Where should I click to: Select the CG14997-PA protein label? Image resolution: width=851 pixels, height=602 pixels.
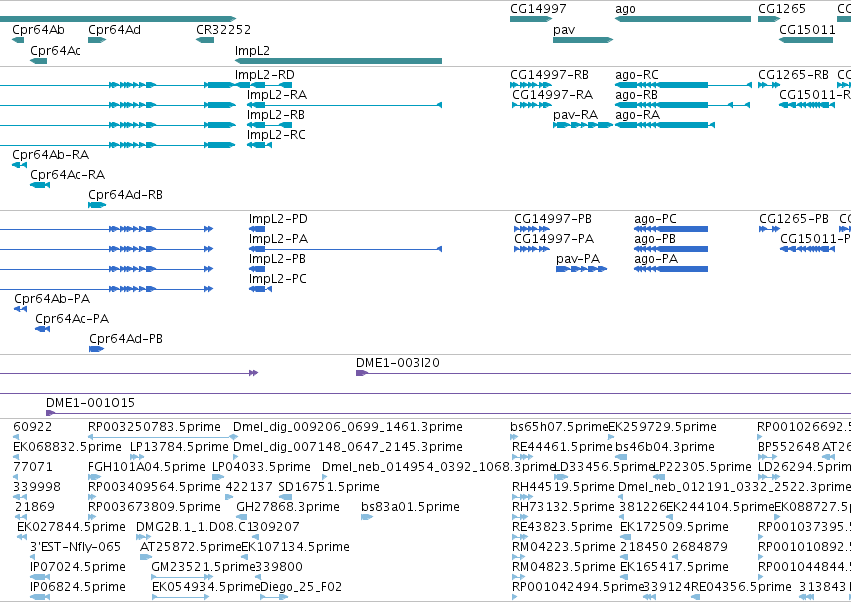point(554,239)
